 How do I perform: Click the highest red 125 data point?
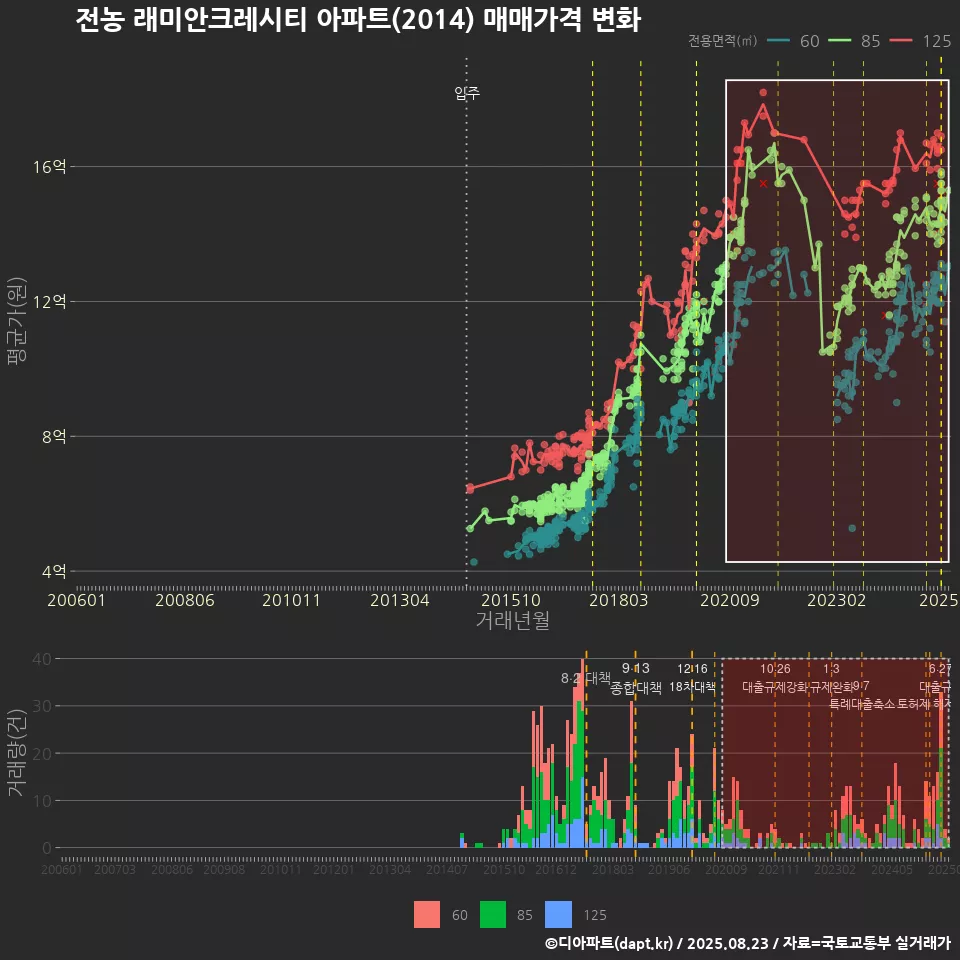pyautogui.click(x=763, y=92)
